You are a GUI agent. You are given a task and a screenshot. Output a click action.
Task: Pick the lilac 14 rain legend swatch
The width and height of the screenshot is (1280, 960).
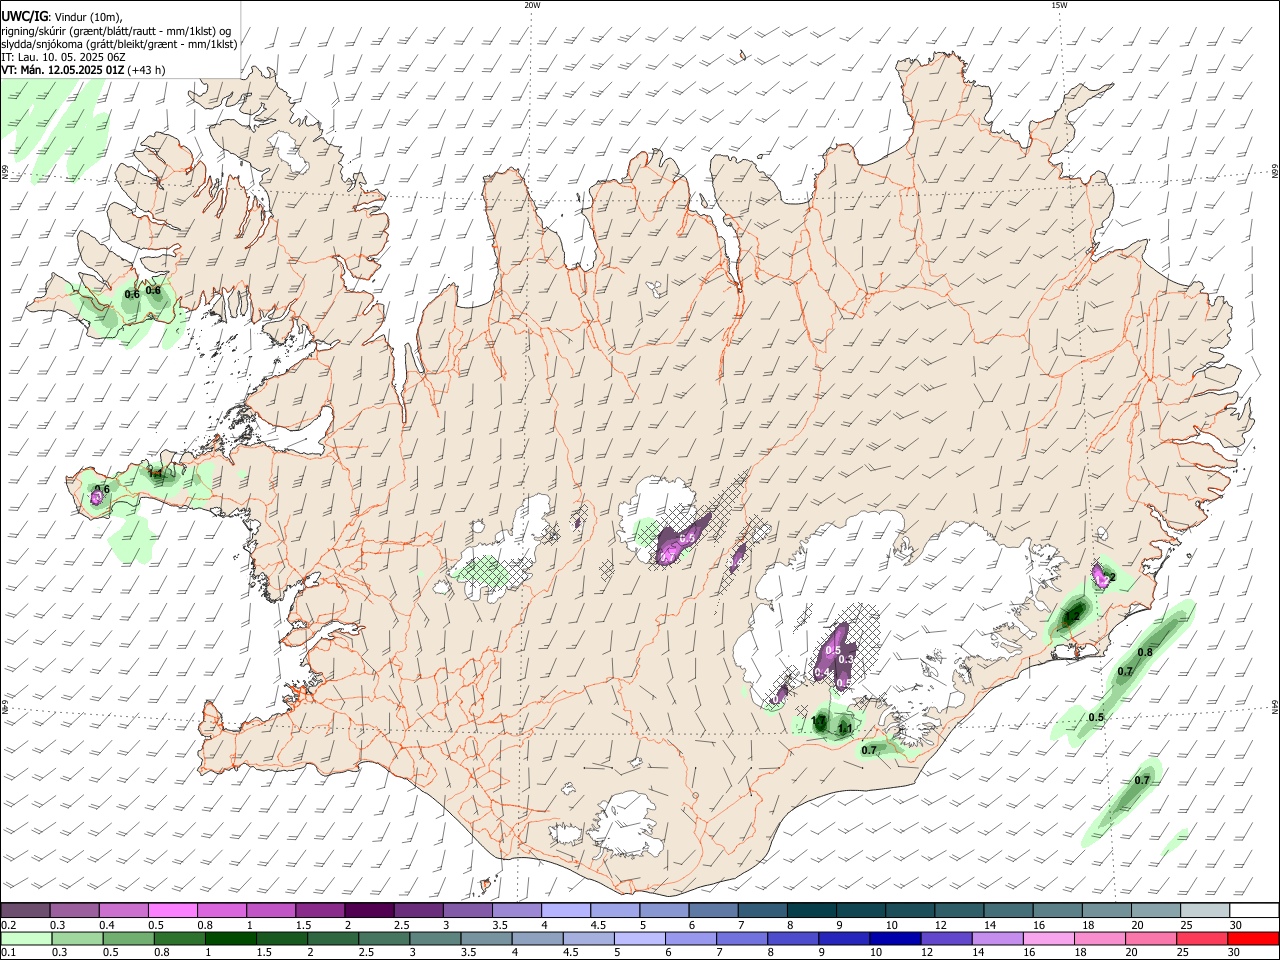point(997,939)
